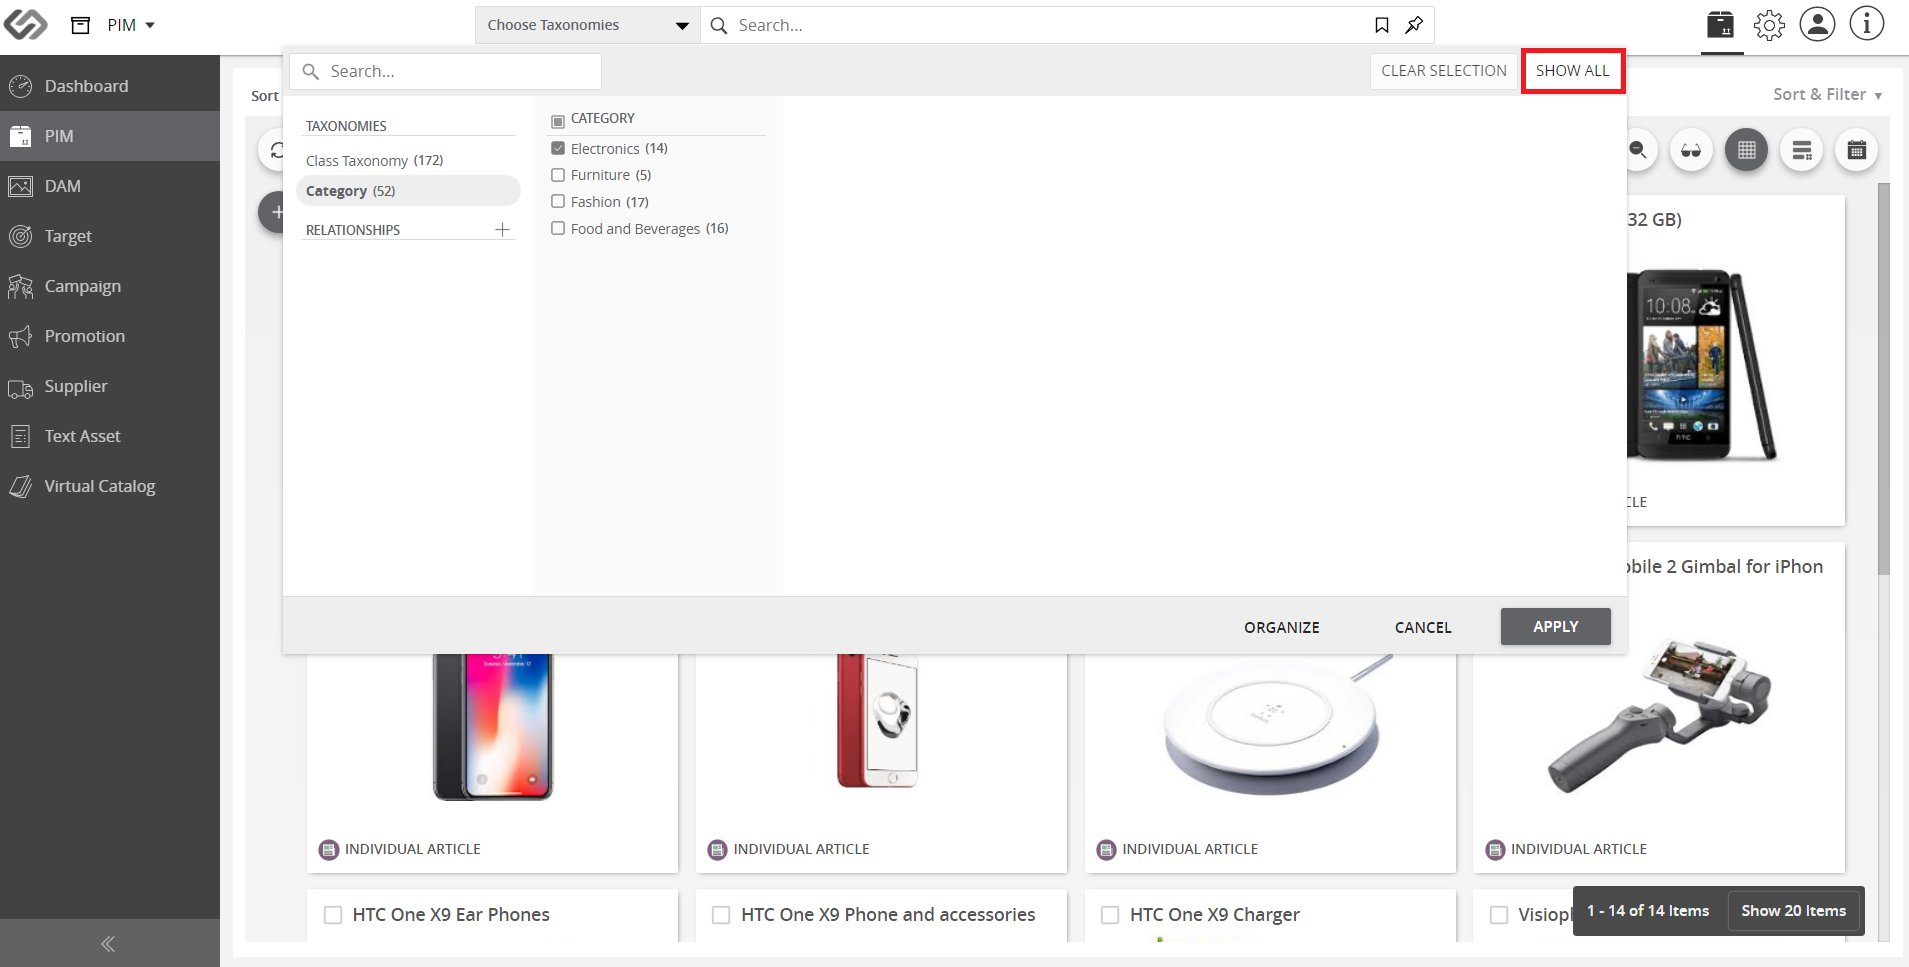Open the user profile icon
Screen dimensions: 1909x967
click(1817, 24)
